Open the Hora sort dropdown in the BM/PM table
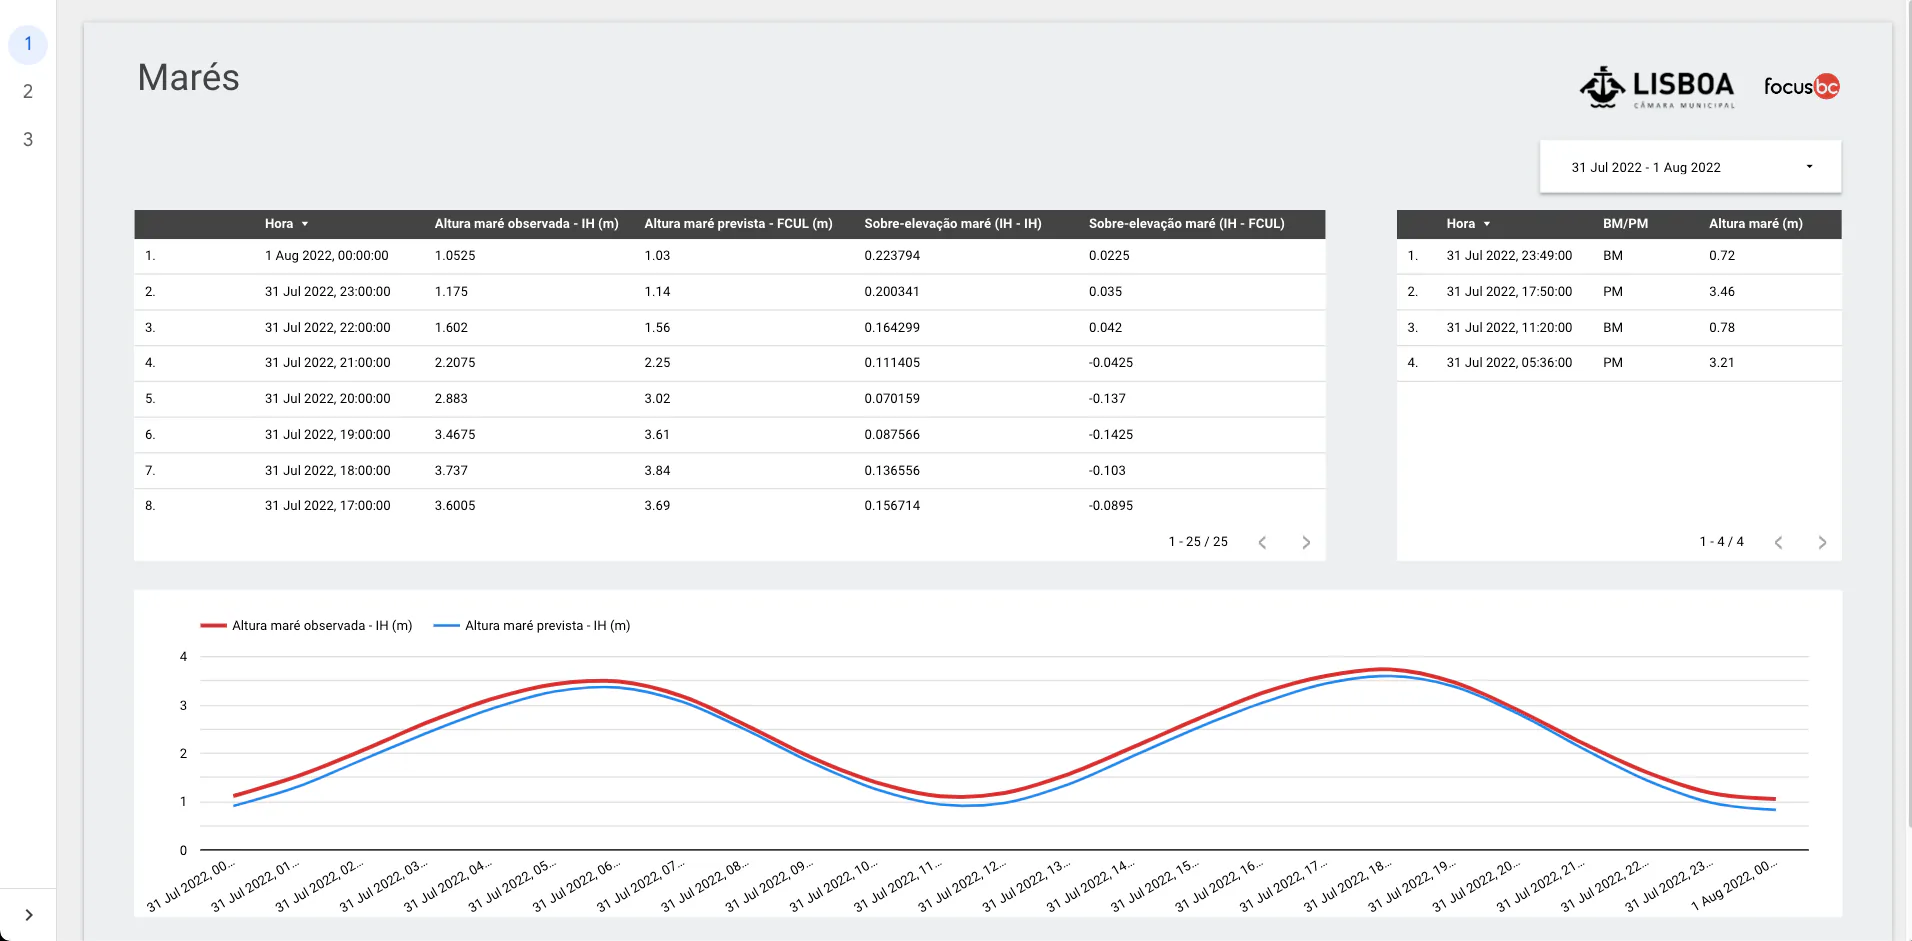The width and height of the screenshot is (1912, 941). pos(1487,224)
